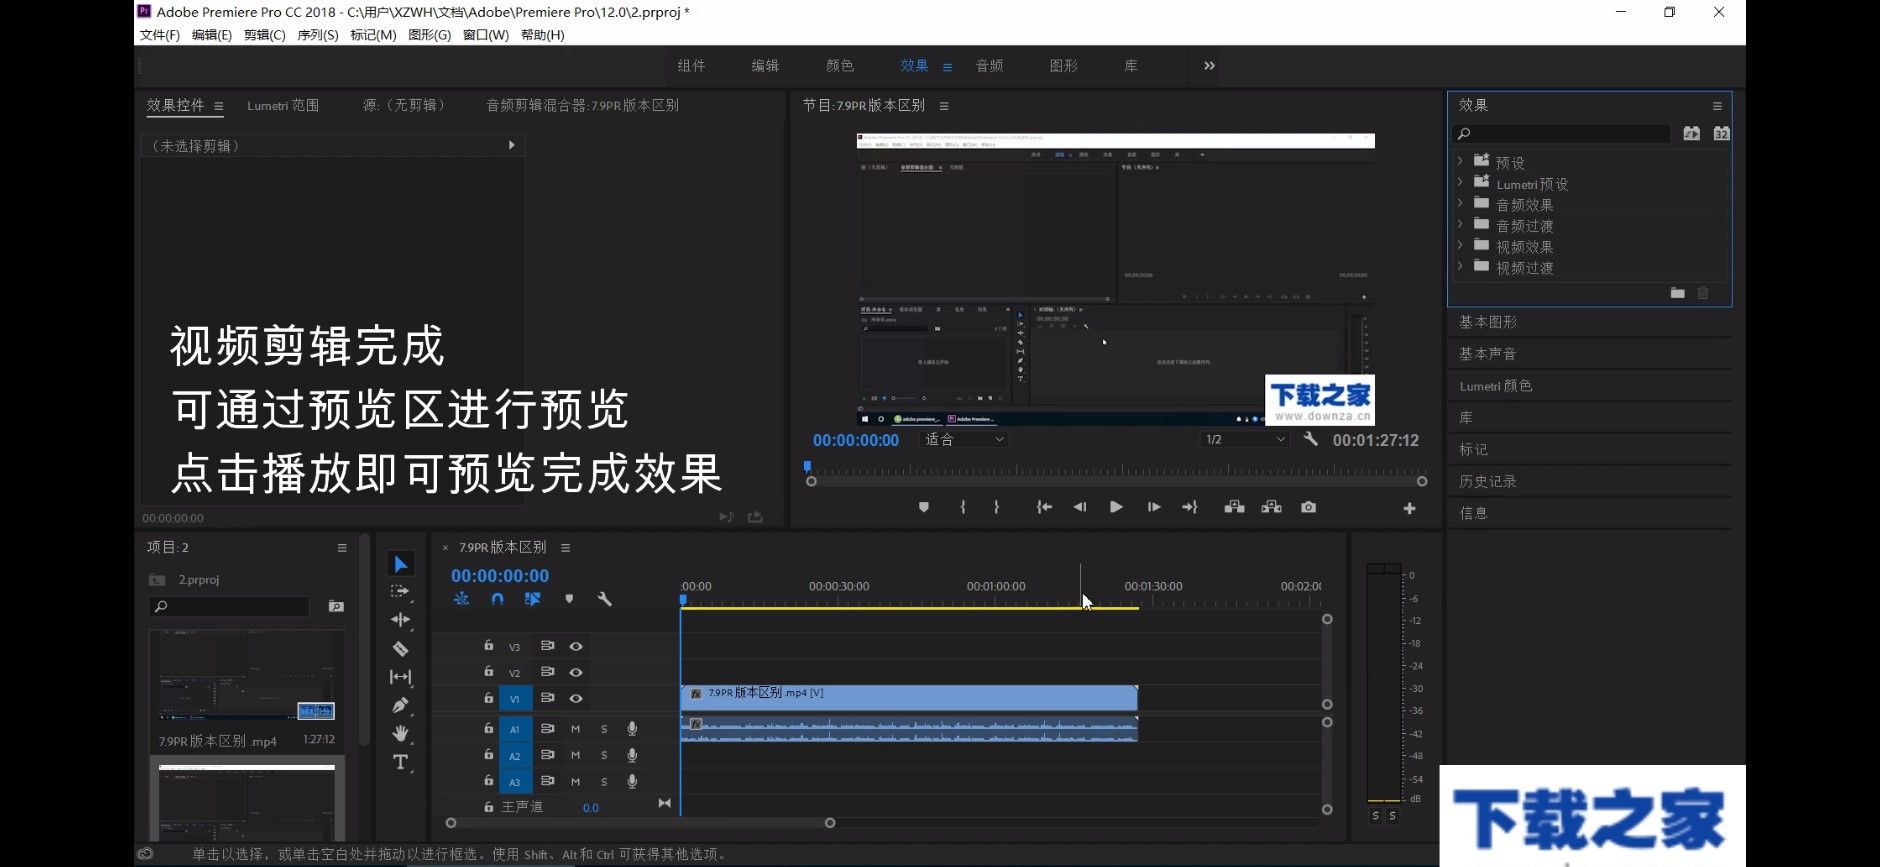This screenshot has width=1880, height=867.
Task: Go to In point button
Action: [1044, 507]
